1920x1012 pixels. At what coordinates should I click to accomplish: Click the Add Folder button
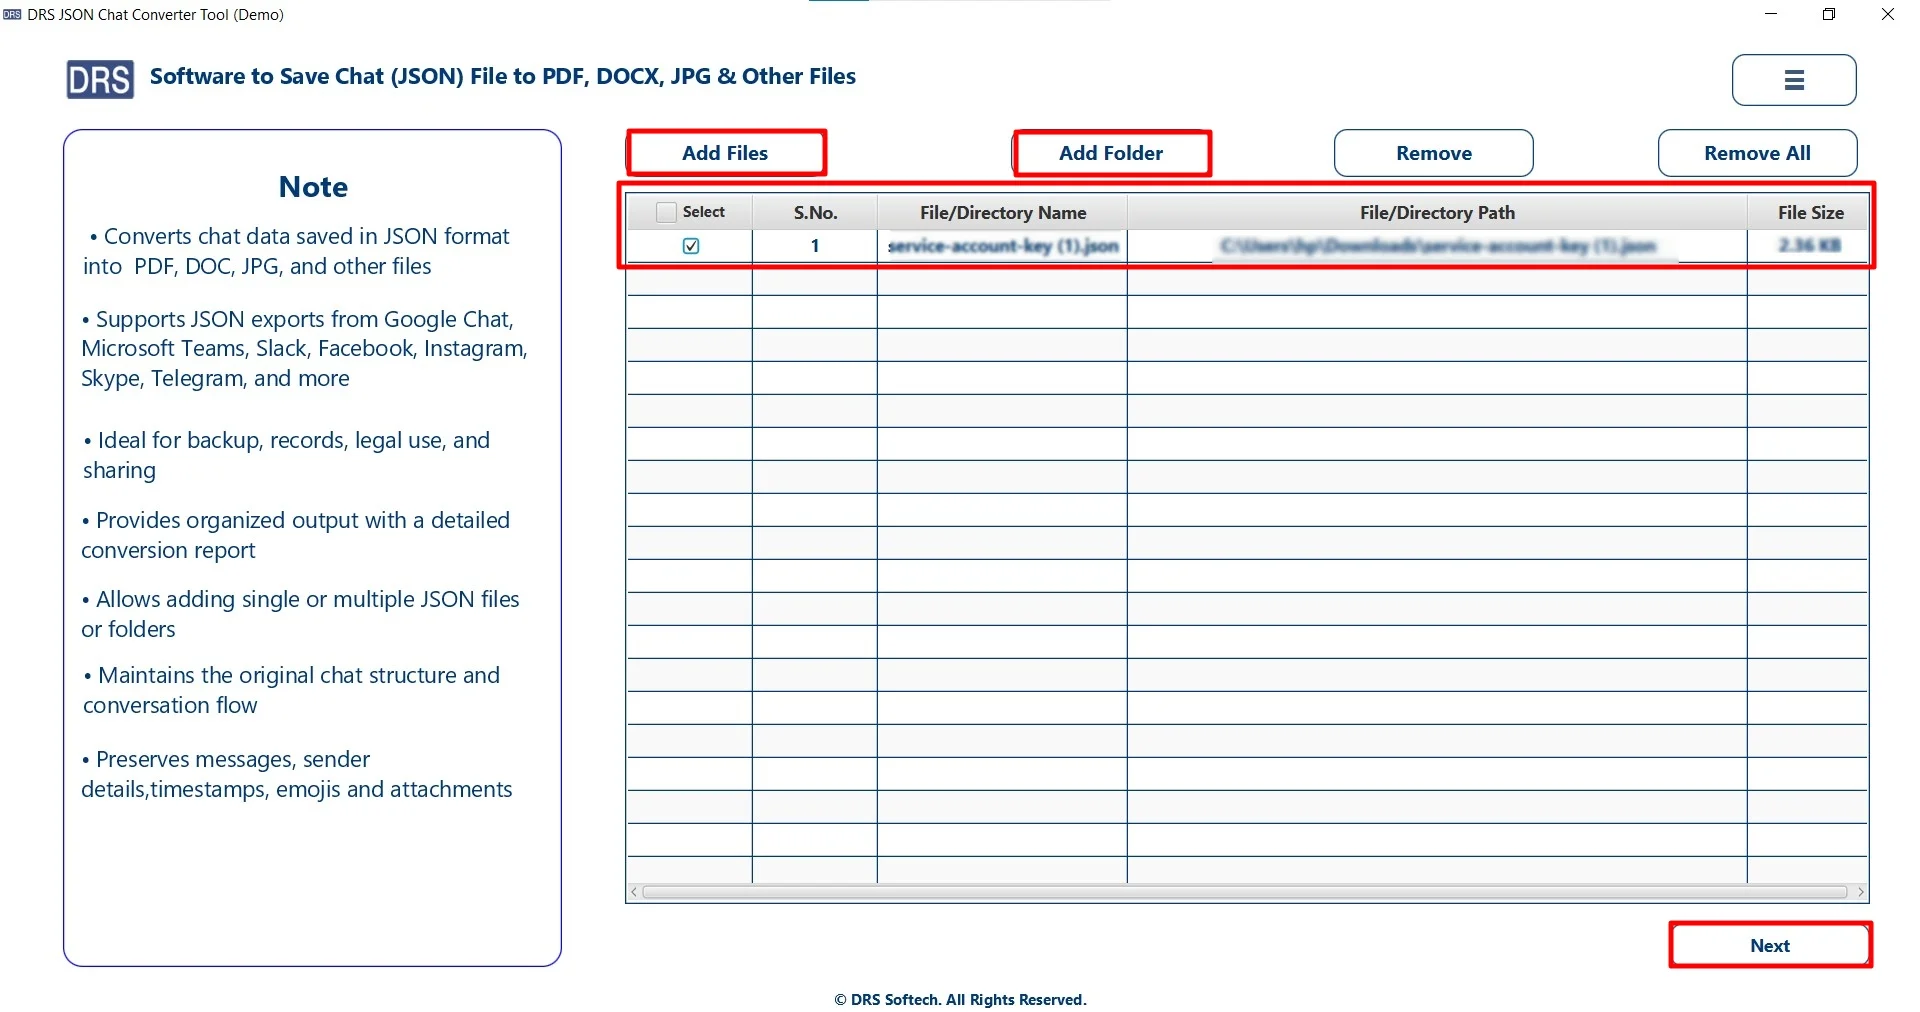1111,152
